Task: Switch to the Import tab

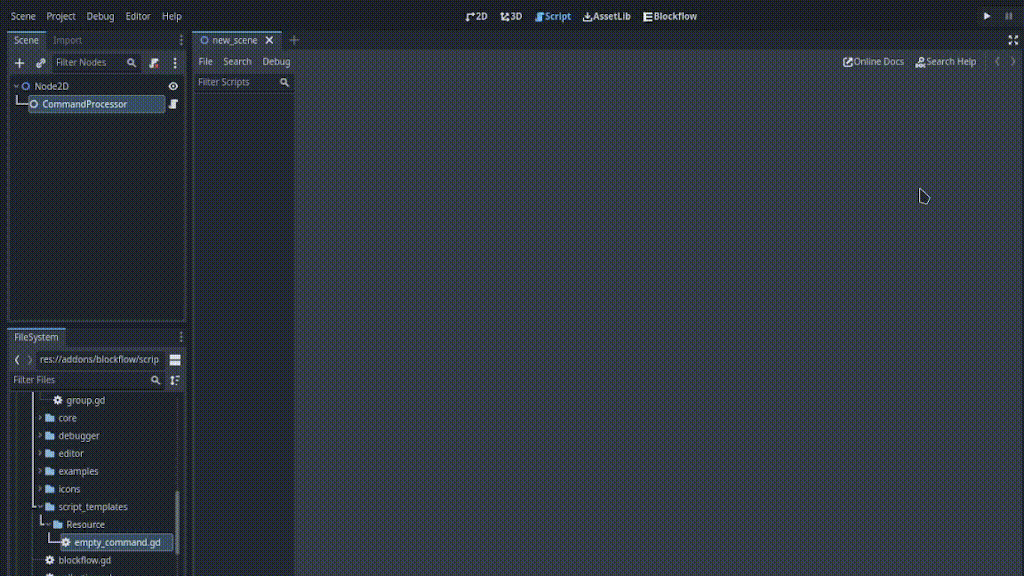Action: [x=68, y=40]
